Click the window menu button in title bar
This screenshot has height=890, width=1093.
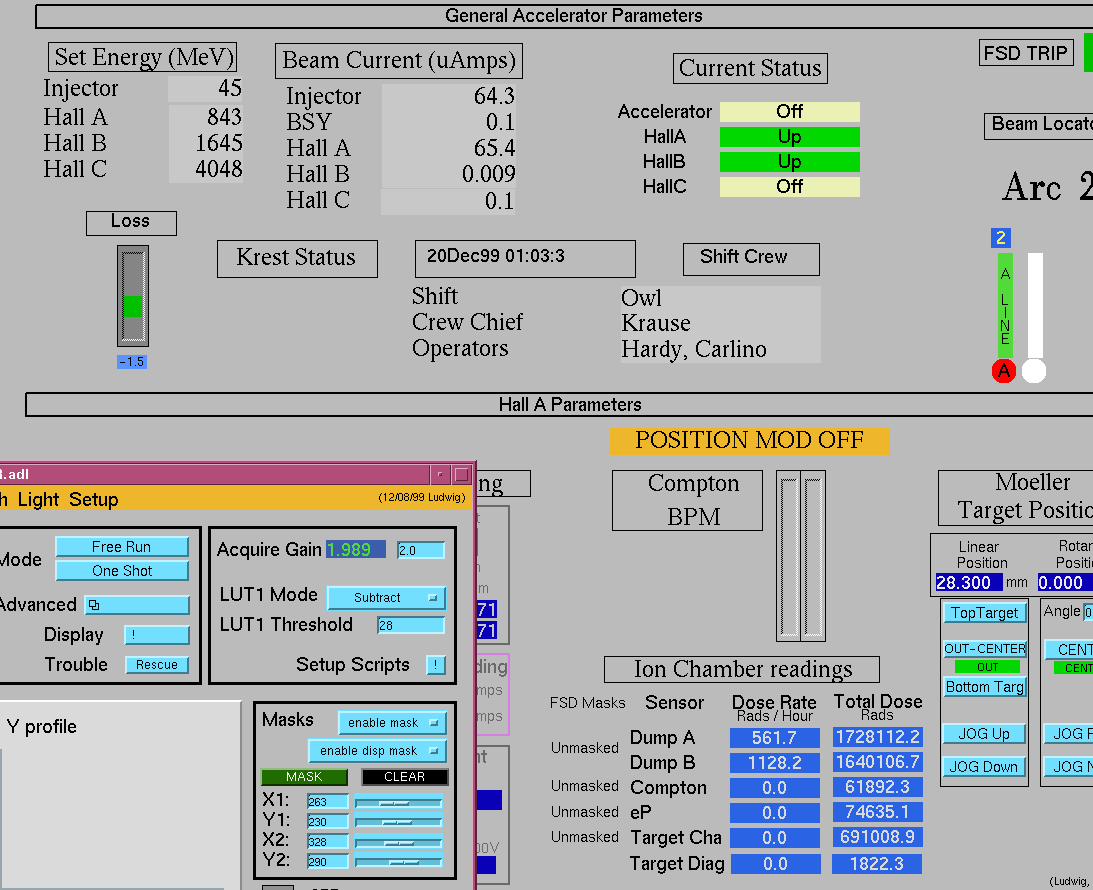click(x=440, y=475)
